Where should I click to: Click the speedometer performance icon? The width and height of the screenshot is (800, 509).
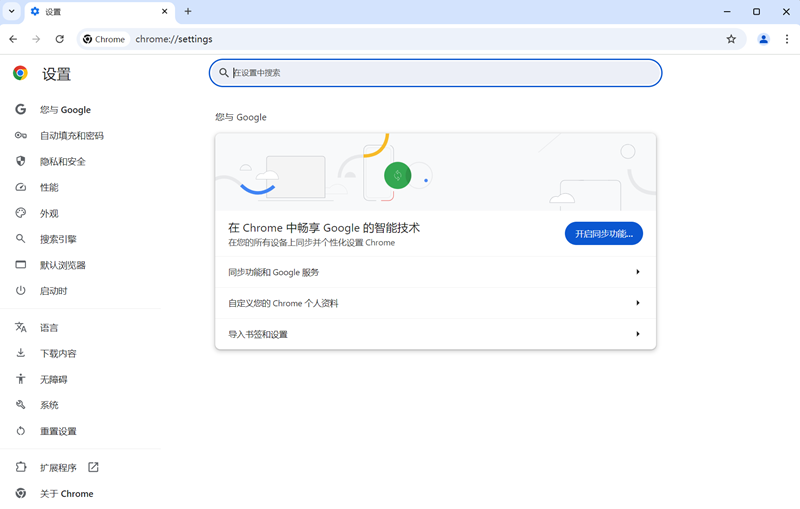[x=20, y=187]
